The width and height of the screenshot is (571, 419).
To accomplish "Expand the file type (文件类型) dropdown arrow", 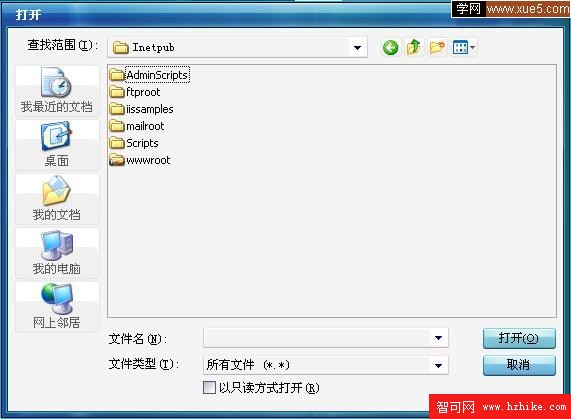I will pos(438,365).
